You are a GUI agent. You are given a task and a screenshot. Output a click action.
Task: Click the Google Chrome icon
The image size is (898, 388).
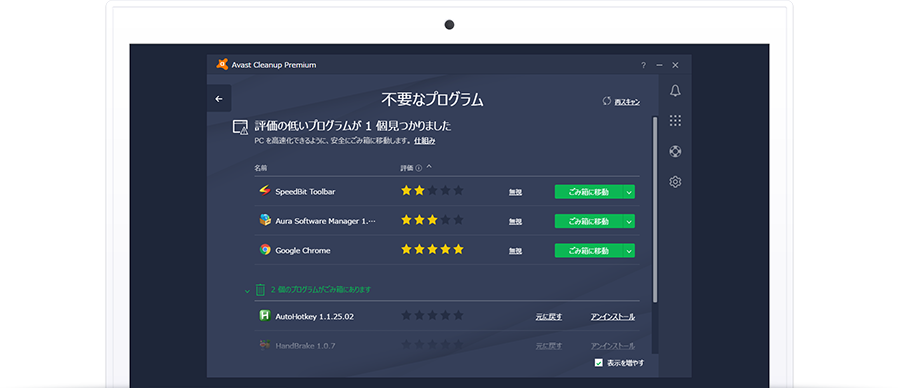(x=265, y=250)
